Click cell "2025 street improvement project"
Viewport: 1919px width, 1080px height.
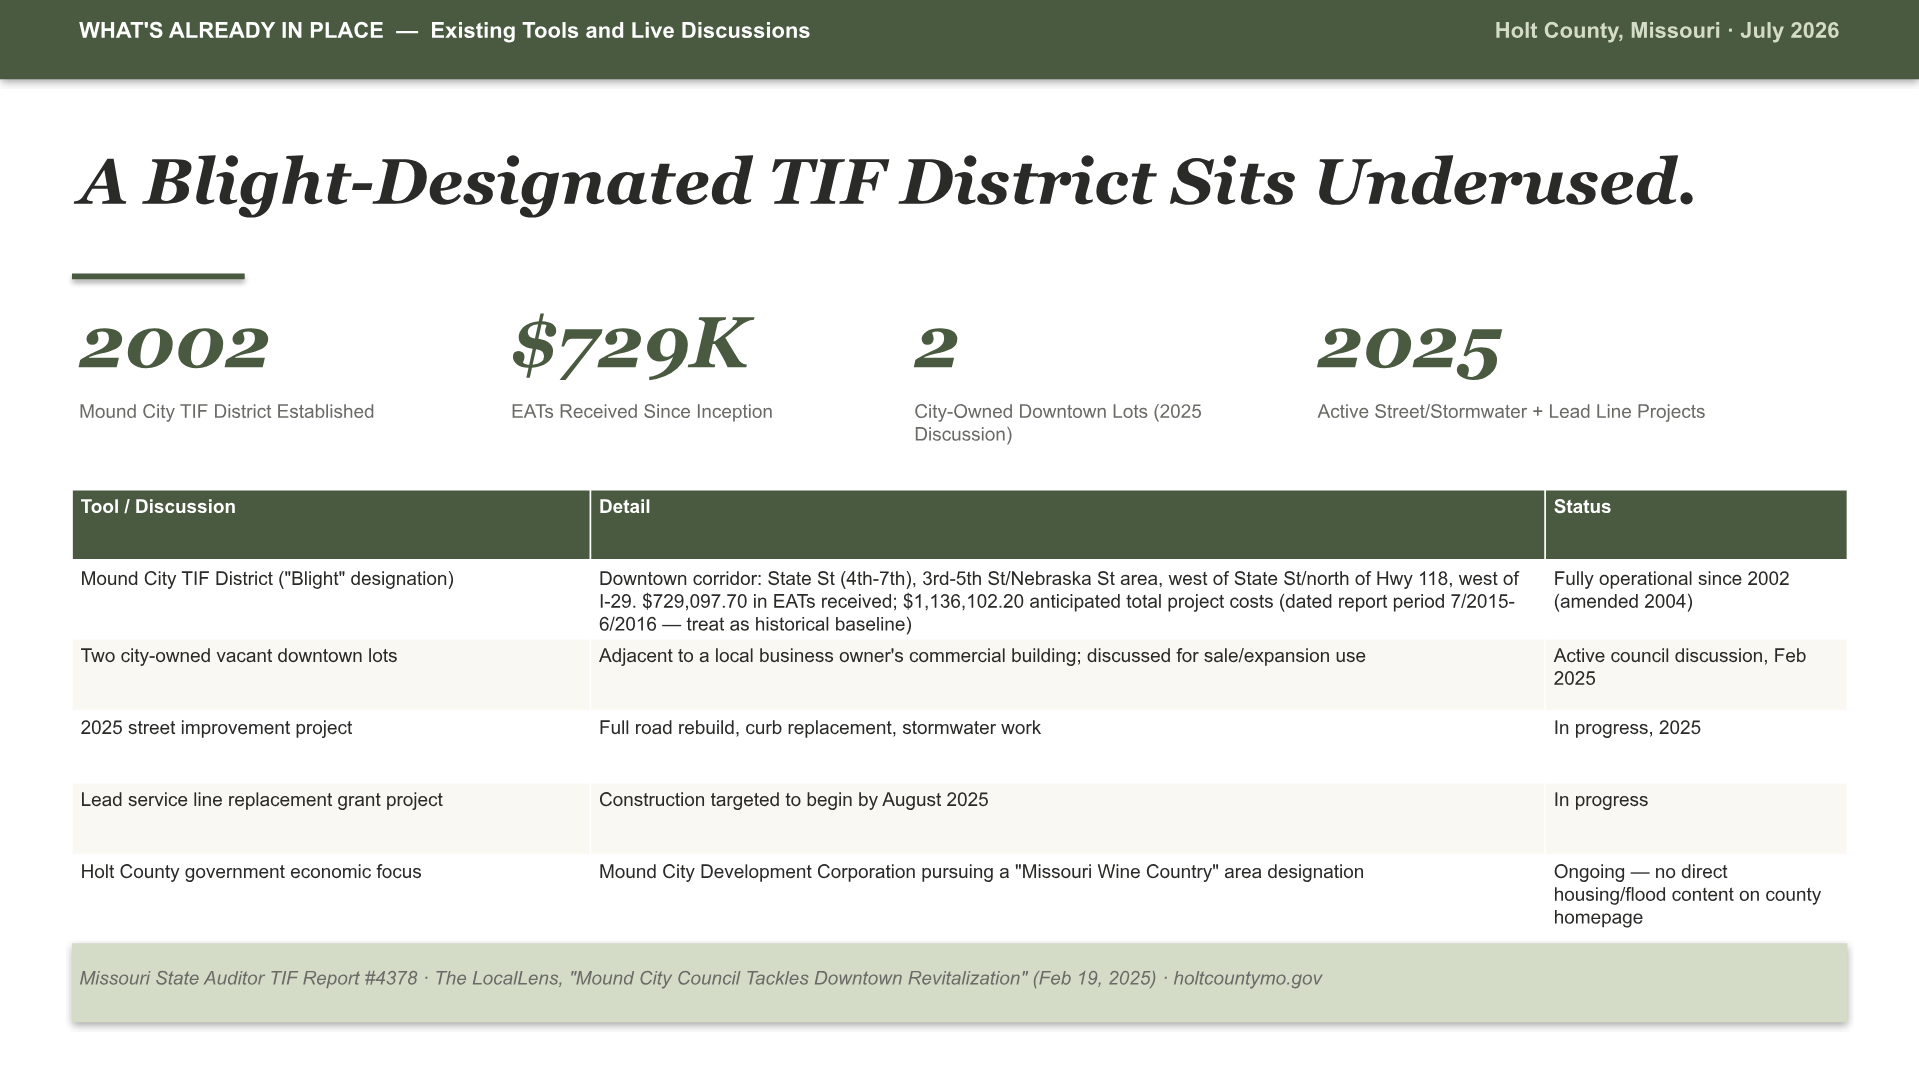[331, 747]
